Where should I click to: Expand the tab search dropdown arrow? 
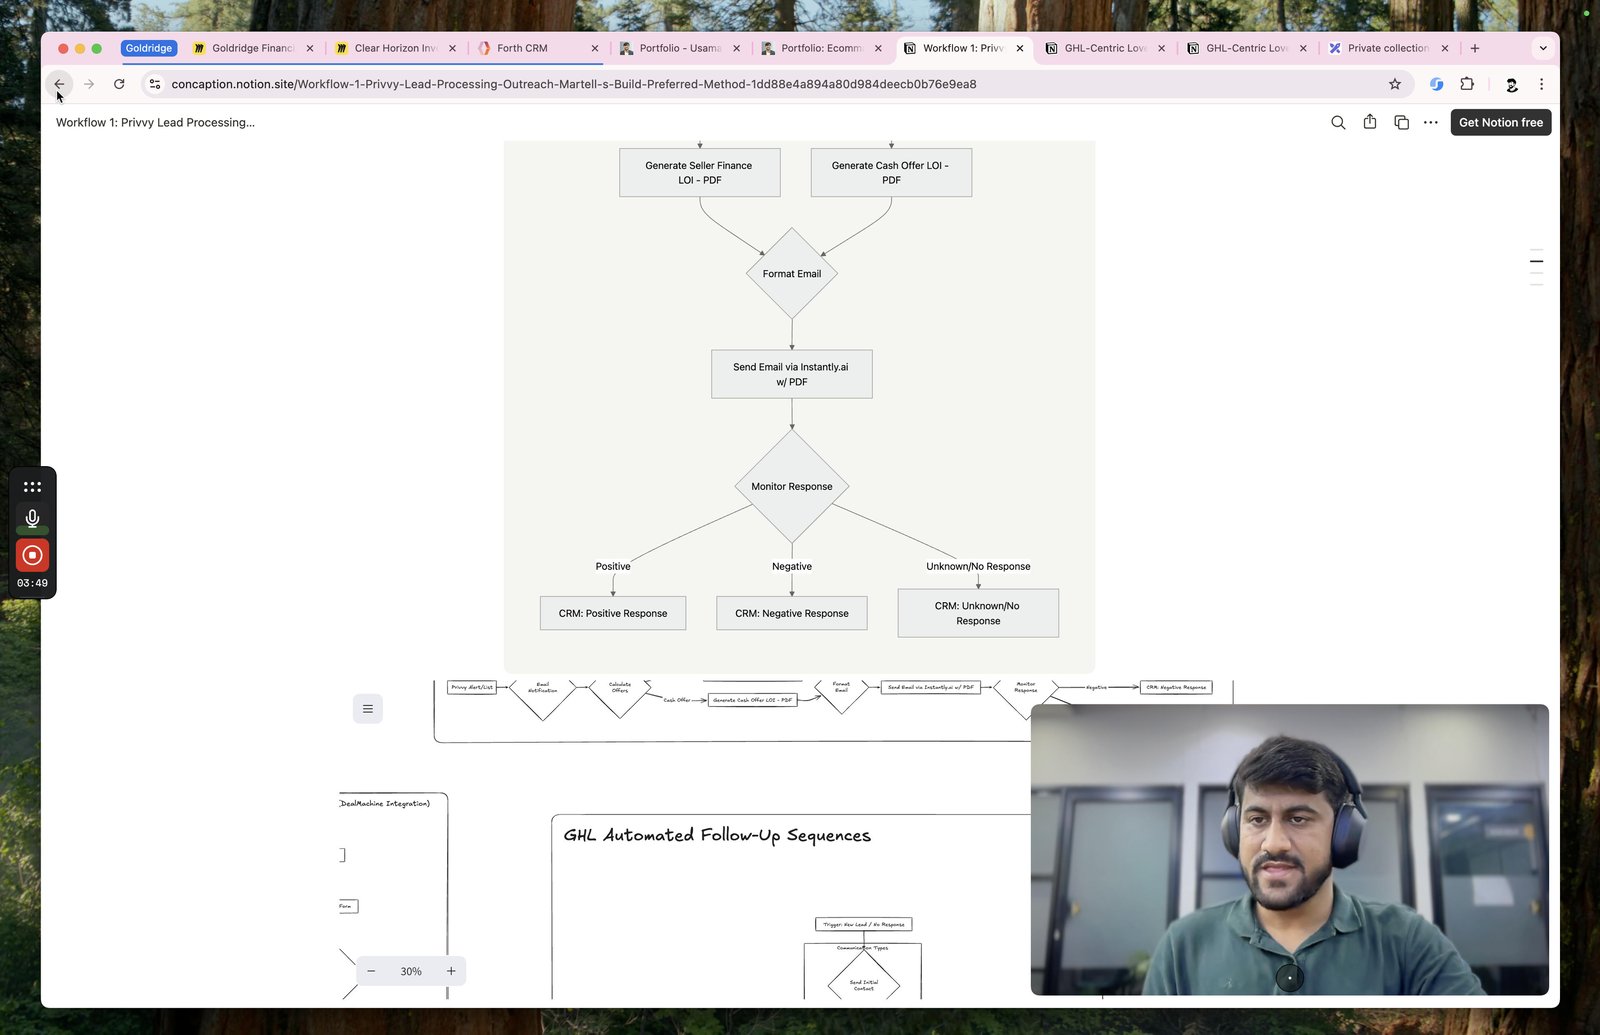[1543, 48]
